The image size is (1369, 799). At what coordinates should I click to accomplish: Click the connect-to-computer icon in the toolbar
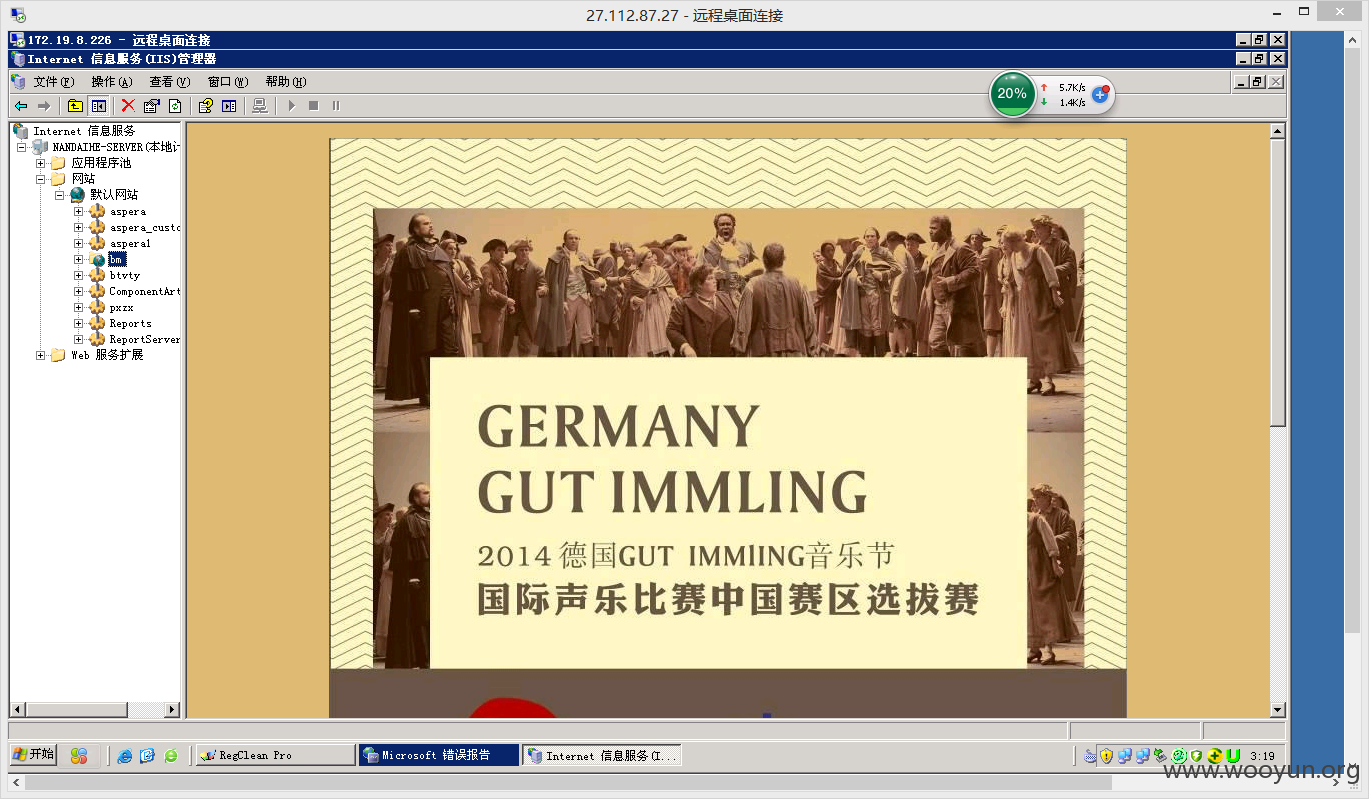[260, 106]
